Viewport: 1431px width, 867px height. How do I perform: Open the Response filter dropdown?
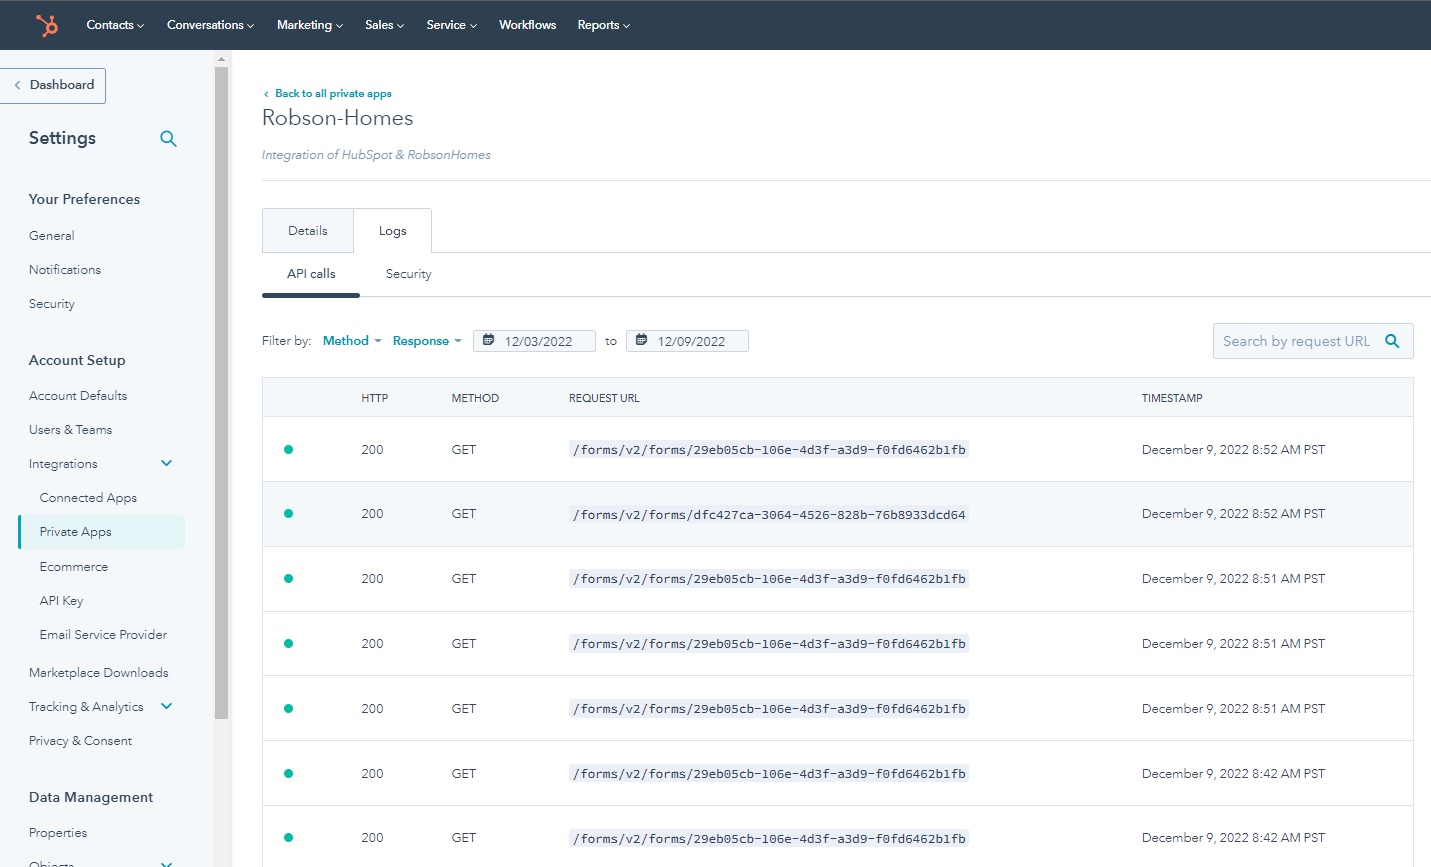click(427, 340)
